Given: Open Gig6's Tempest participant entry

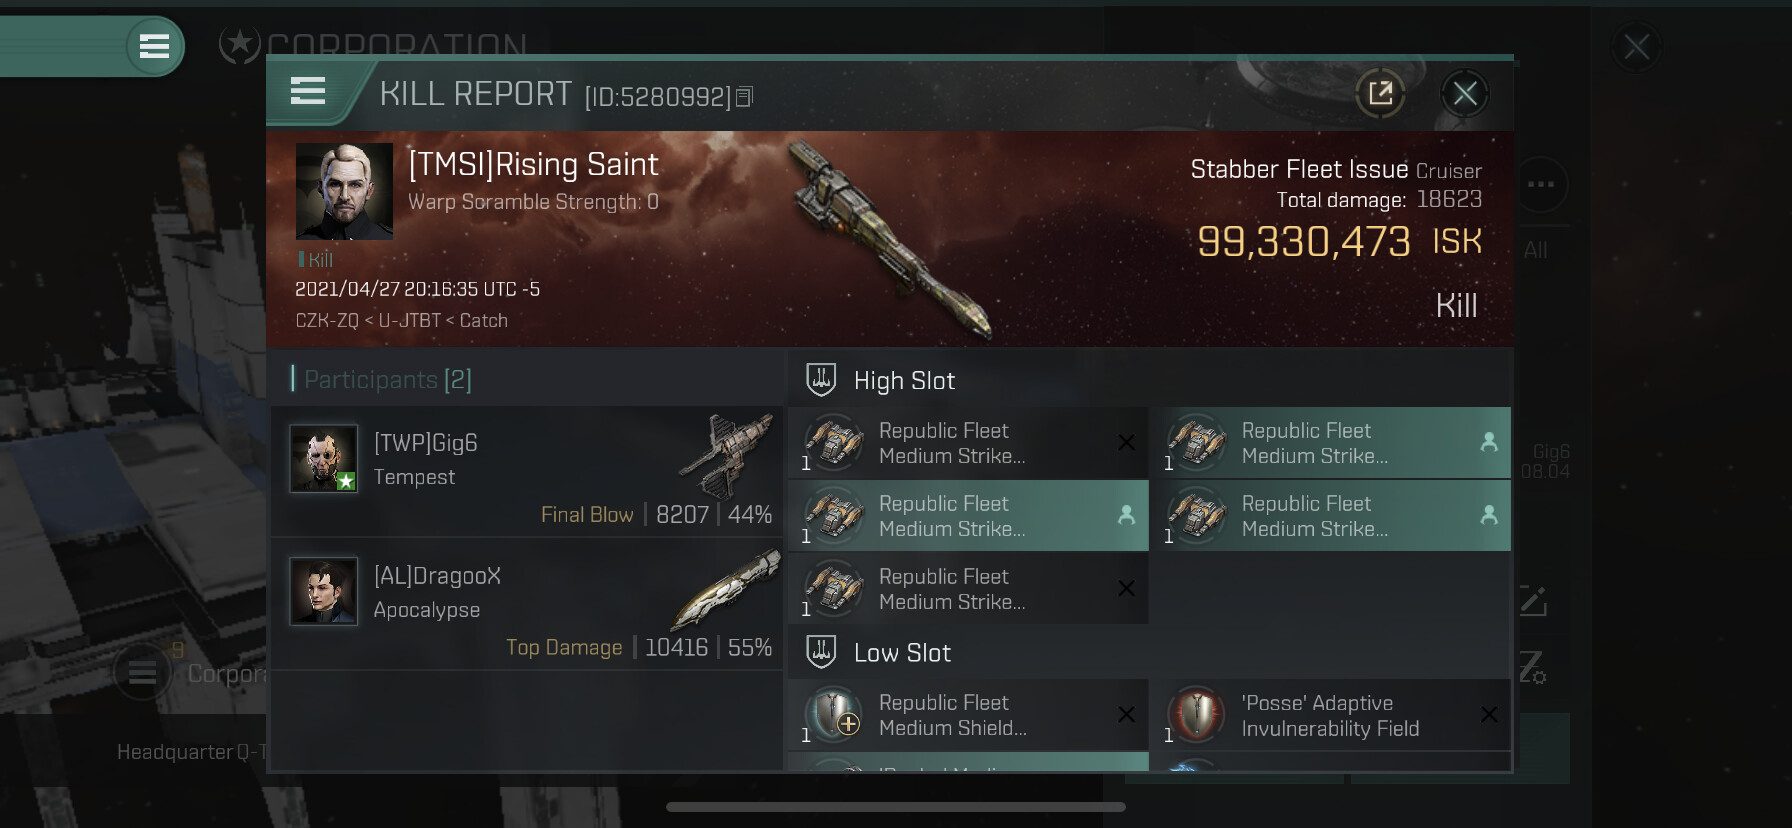Looking at the screenshot, I should [527, 471].
